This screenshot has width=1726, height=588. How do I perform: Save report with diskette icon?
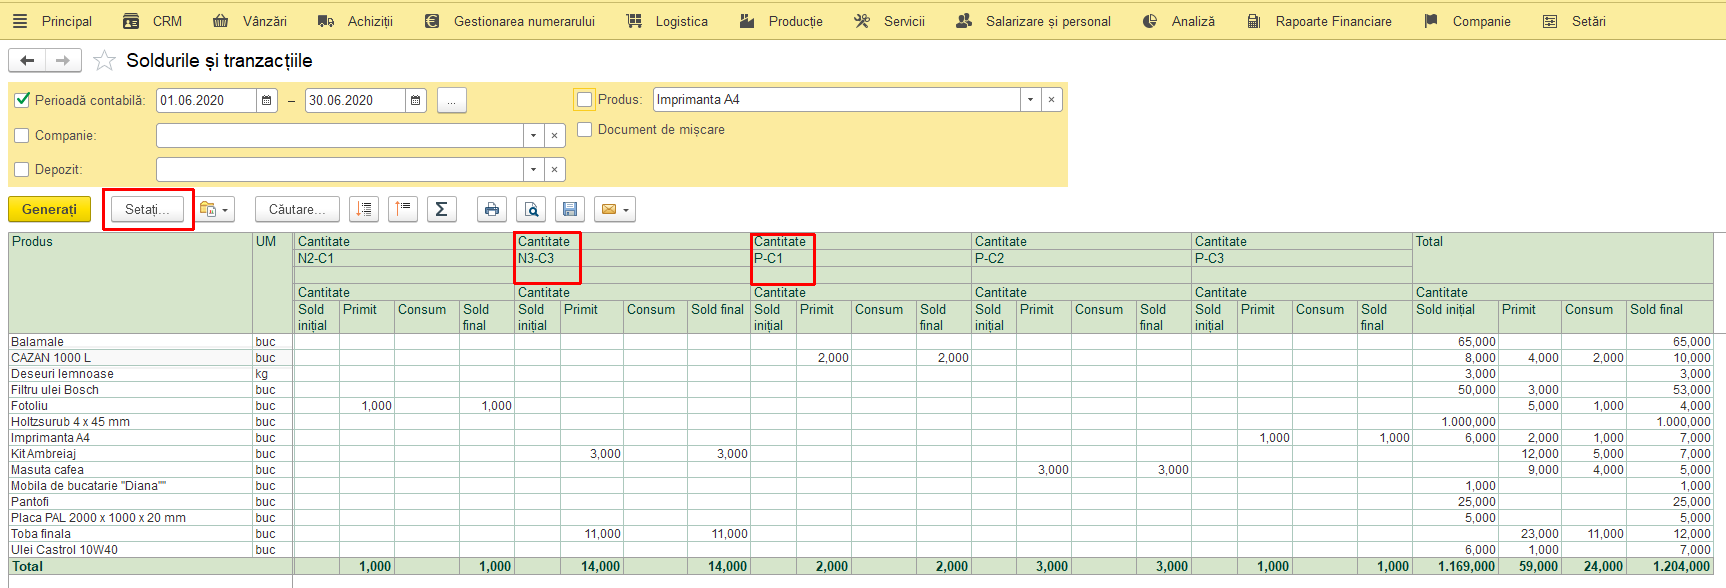pyautogui.click(x=570, y=209)
